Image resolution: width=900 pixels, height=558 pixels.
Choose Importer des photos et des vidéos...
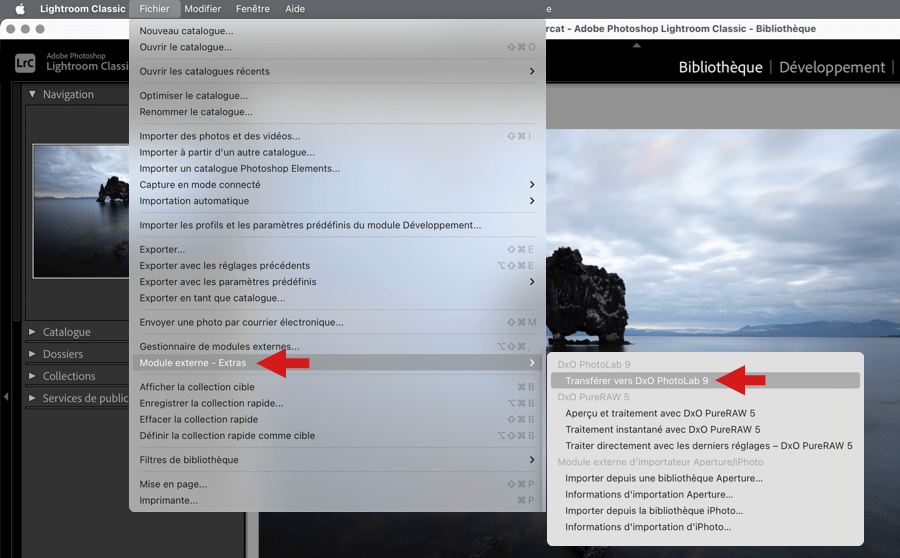(337, 136)
